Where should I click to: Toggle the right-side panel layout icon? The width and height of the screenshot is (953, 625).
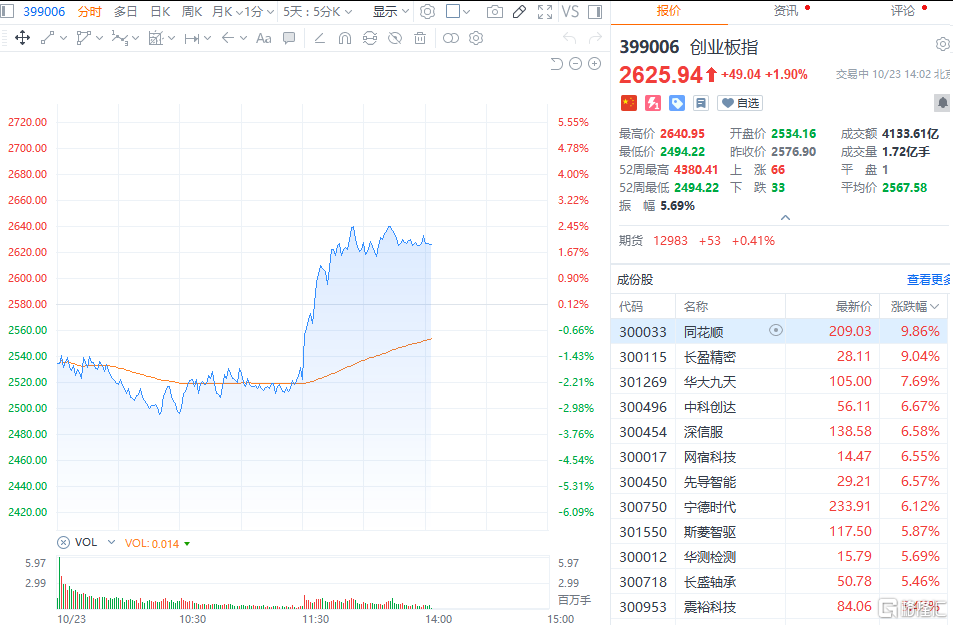coord(595,12)
